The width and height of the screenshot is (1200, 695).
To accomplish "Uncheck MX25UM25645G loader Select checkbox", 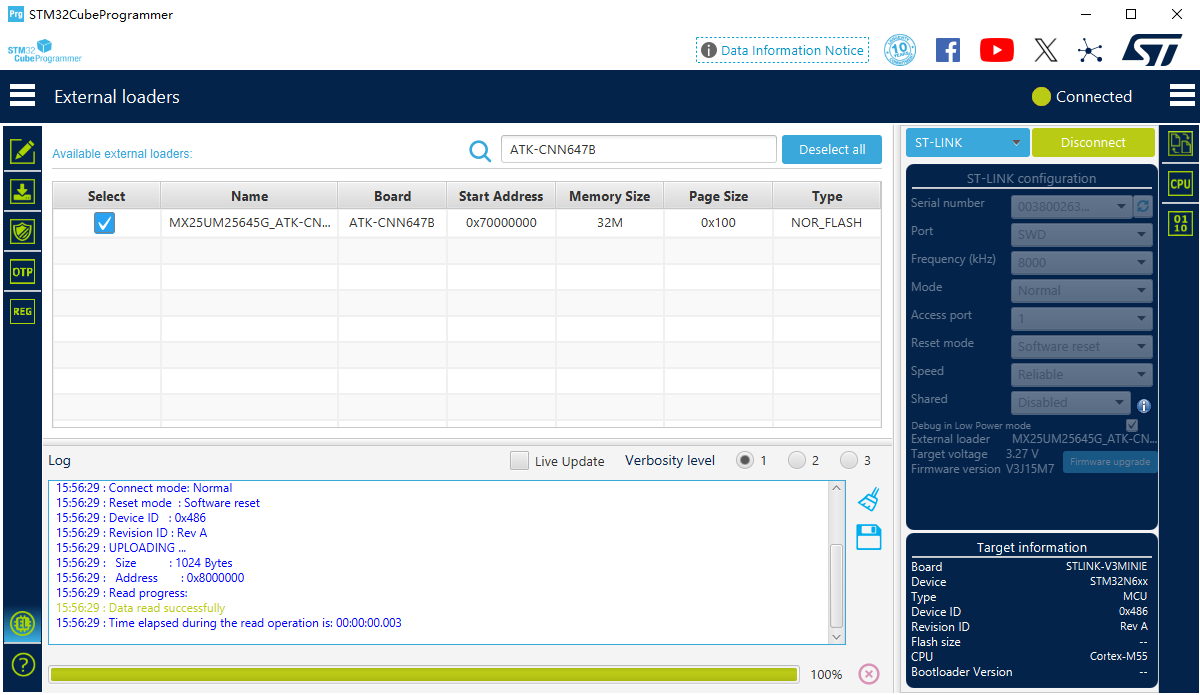I will pyautogui.click(x=105, y=223).
